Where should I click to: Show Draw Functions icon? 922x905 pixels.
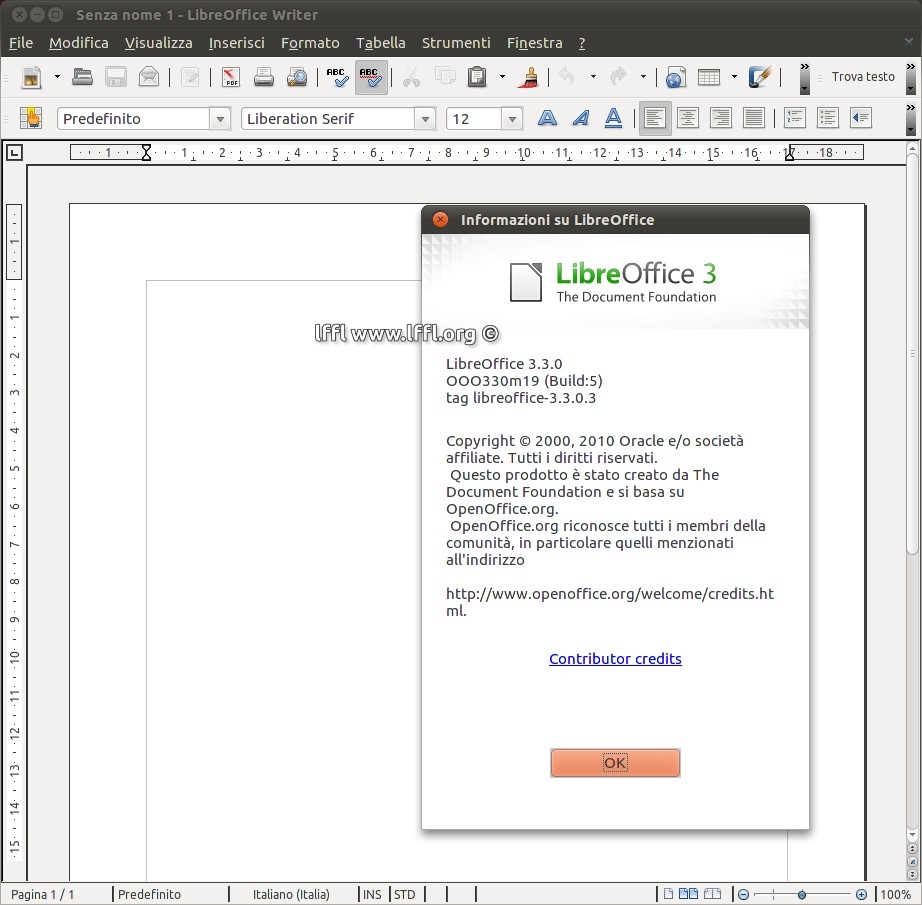point(760,77)
